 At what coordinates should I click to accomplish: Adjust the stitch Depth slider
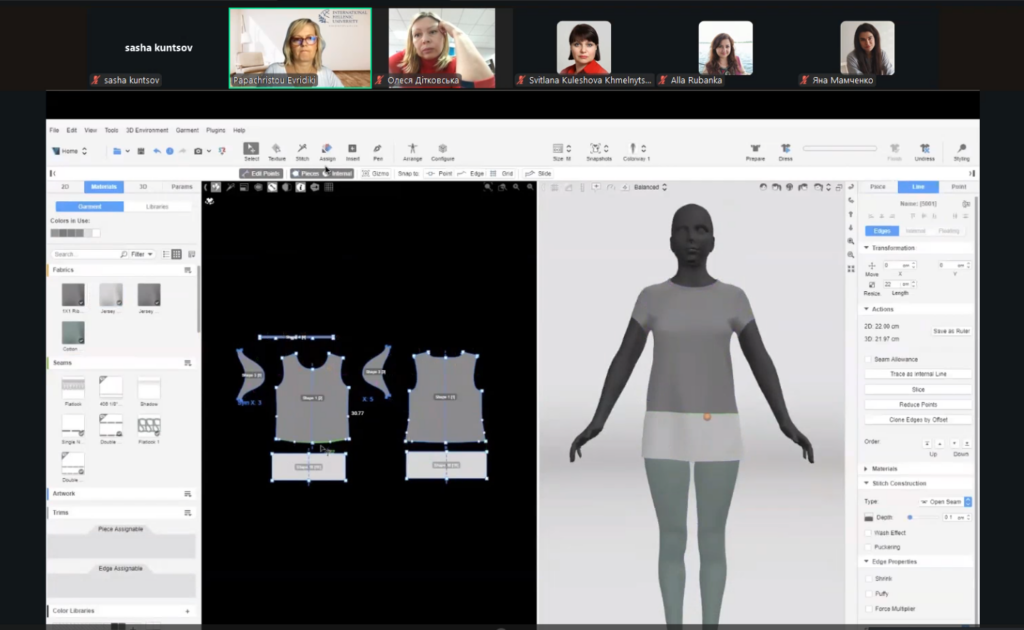tap(910, 517)
